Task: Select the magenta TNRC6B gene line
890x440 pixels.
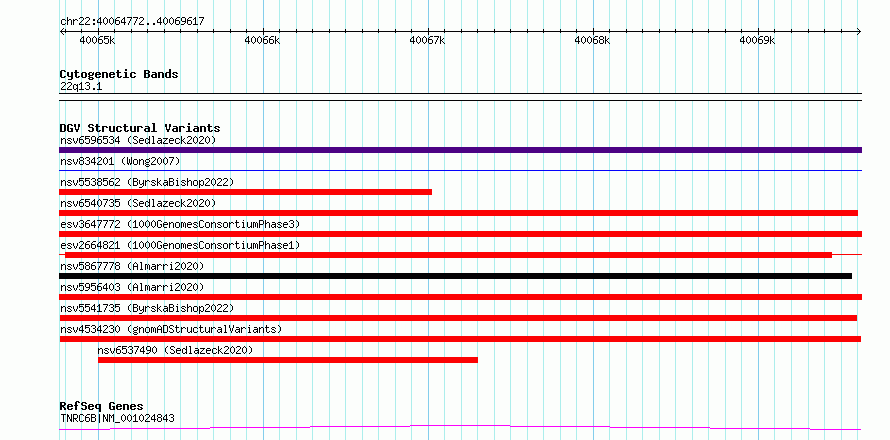Action: click(x=460, y=428)
